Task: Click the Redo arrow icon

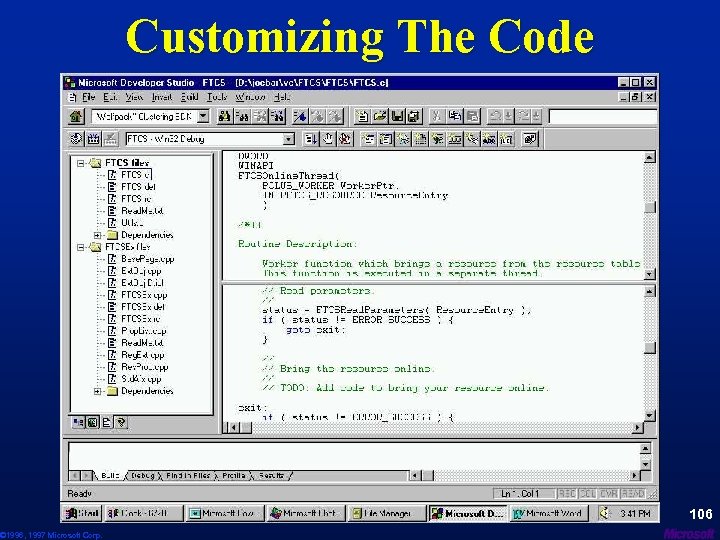Action: 524,117
